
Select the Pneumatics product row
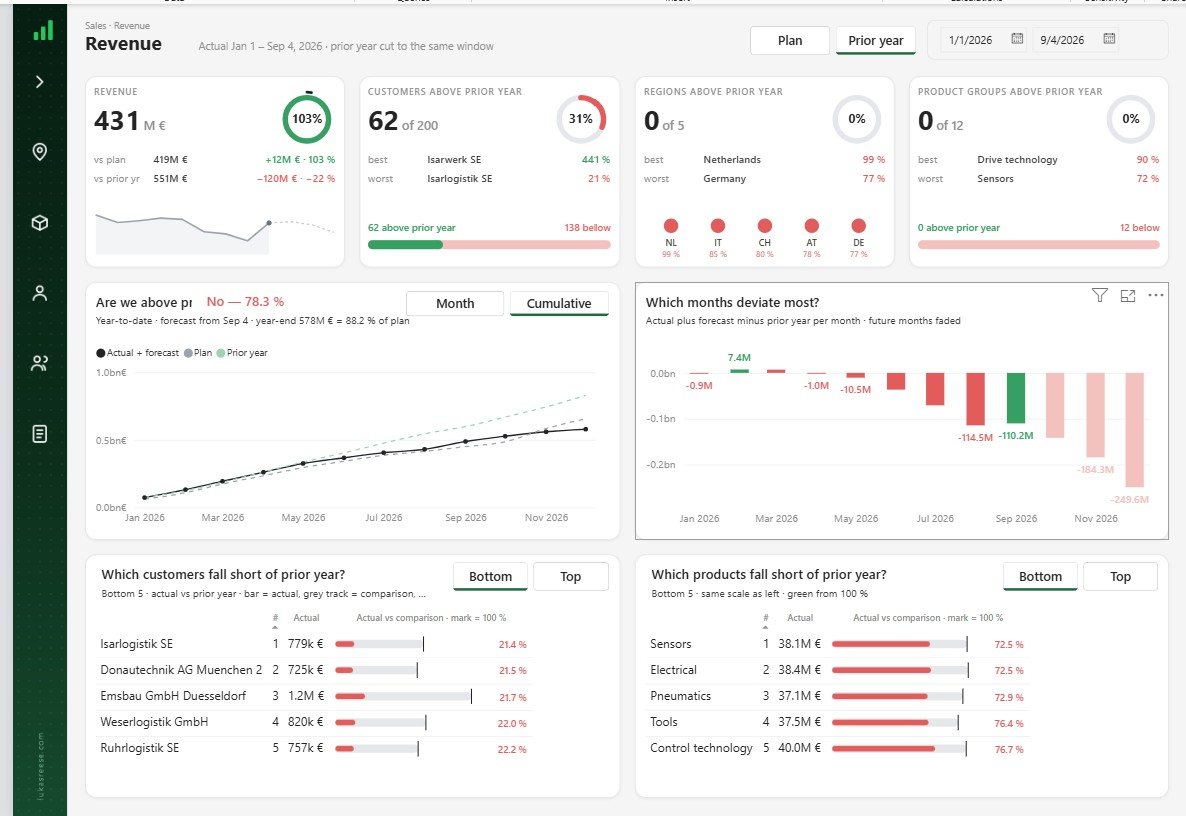[837, 697]
